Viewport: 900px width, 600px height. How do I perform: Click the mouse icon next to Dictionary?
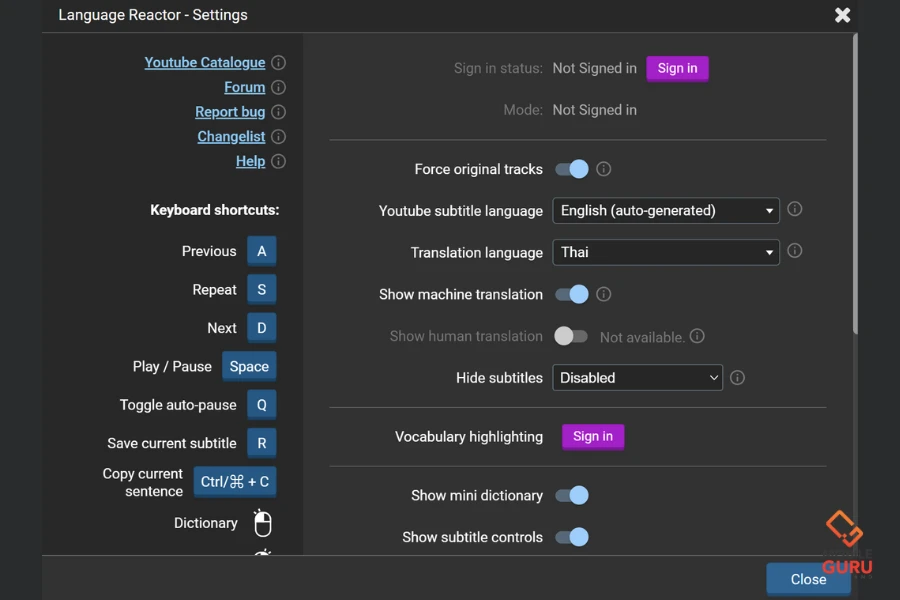[x=262, y=522]
